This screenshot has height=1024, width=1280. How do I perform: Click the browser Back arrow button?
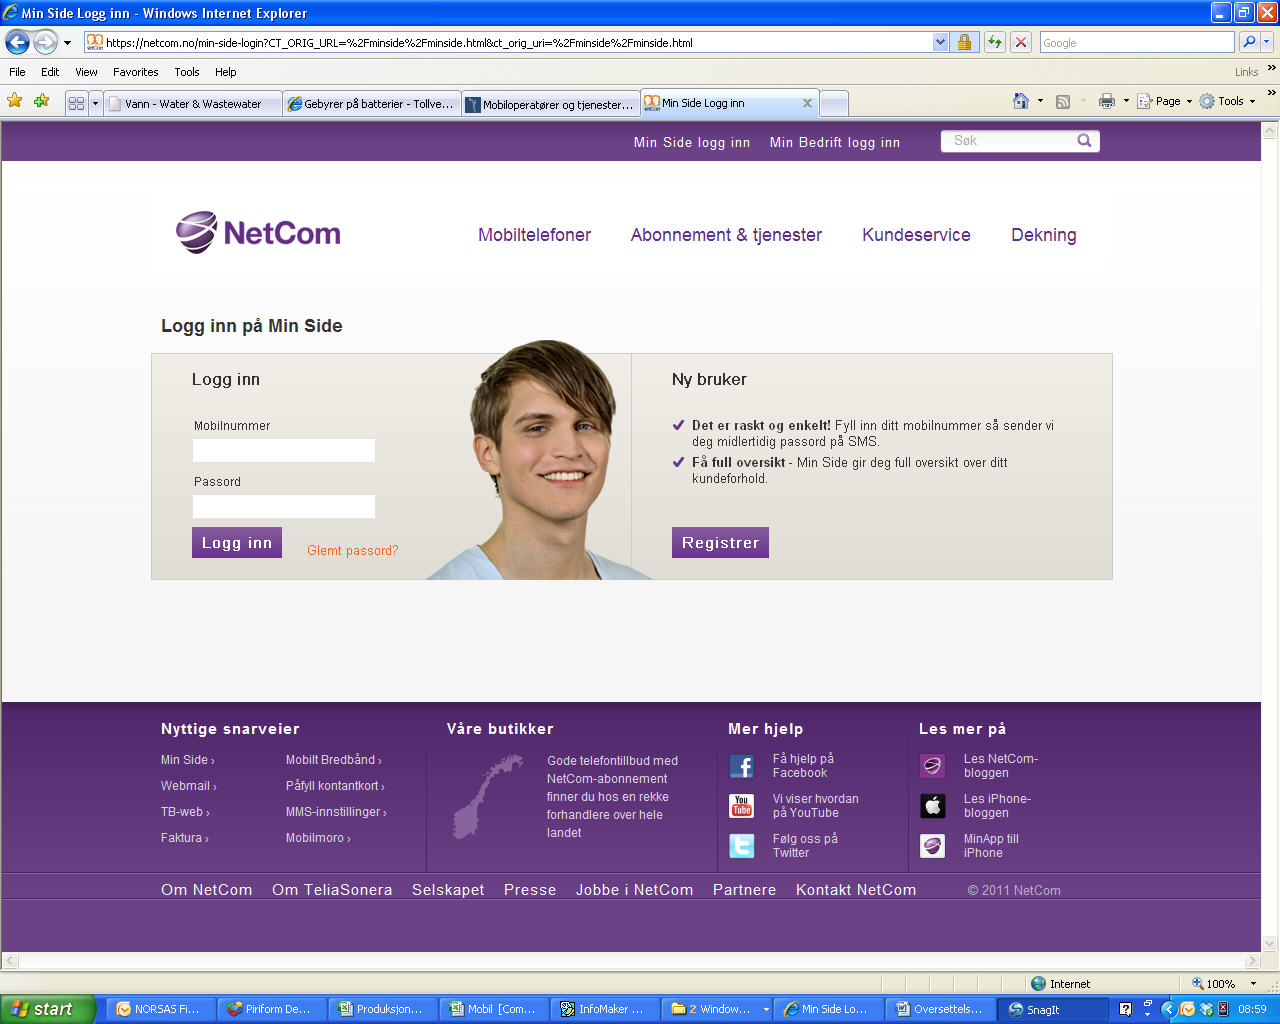pyautogui.click(x=17, y=42)
